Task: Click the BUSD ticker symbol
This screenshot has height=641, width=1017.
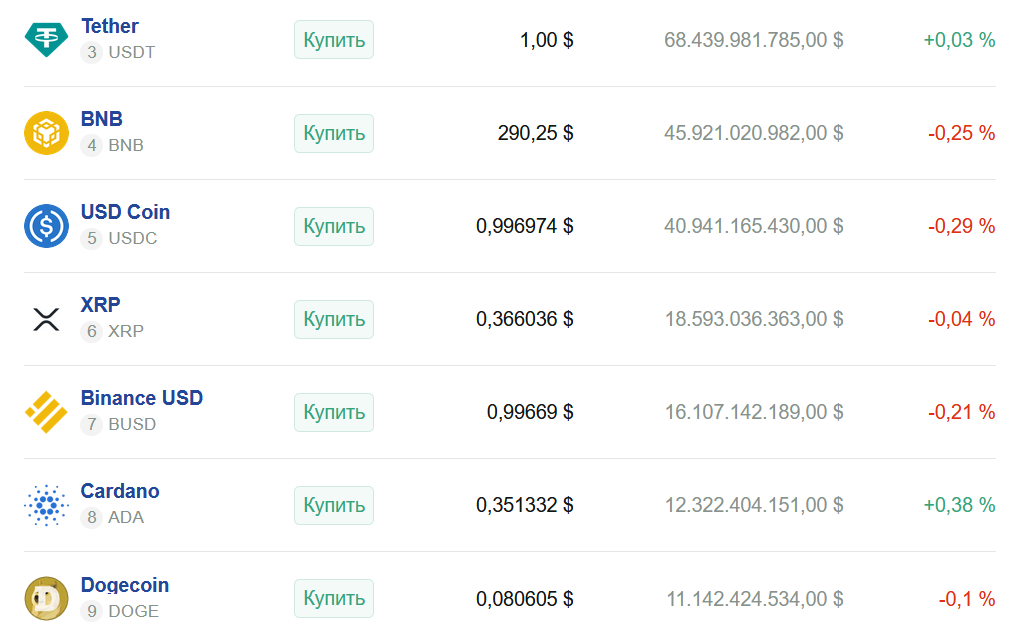Action: point(132,424)
